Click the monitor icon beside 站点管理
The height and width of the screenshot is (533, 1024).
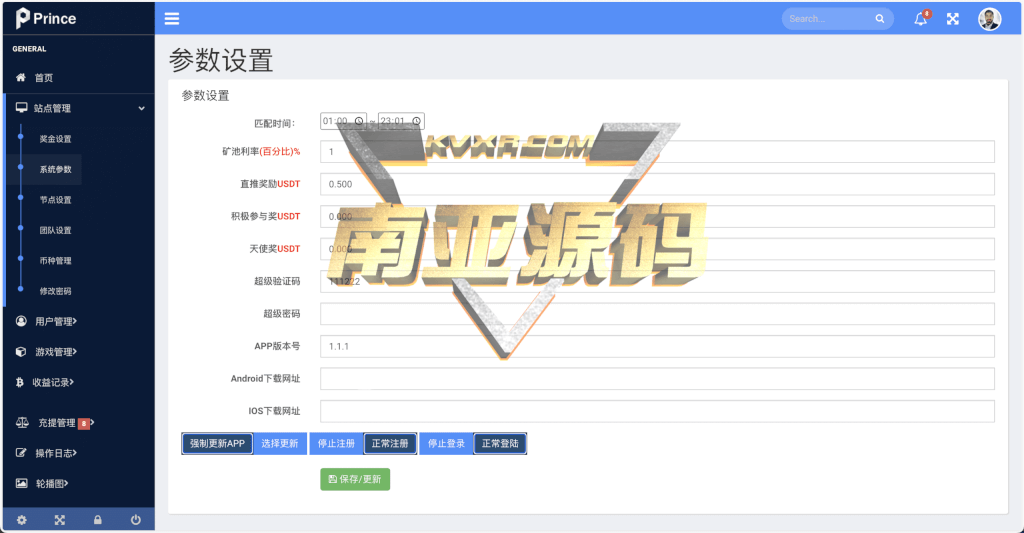click(x=22, y=108)
